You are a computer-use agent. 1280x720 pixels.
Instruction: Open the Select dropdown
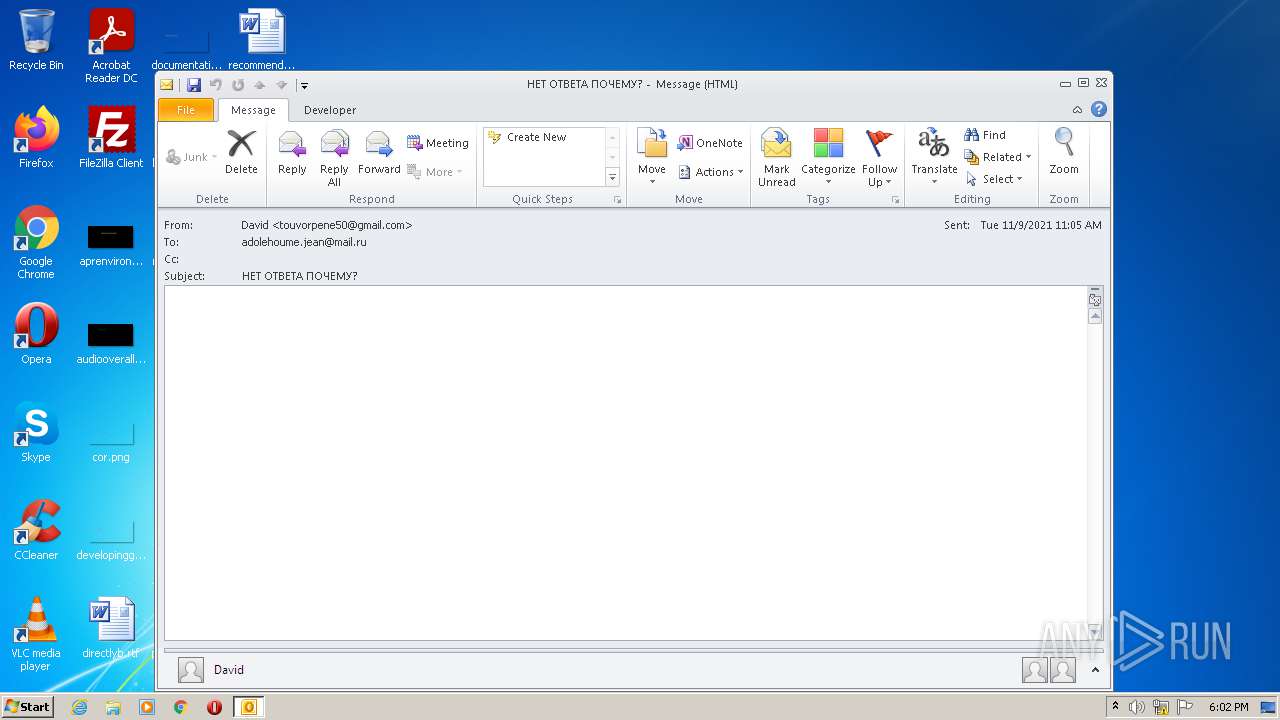pos(994,179)
